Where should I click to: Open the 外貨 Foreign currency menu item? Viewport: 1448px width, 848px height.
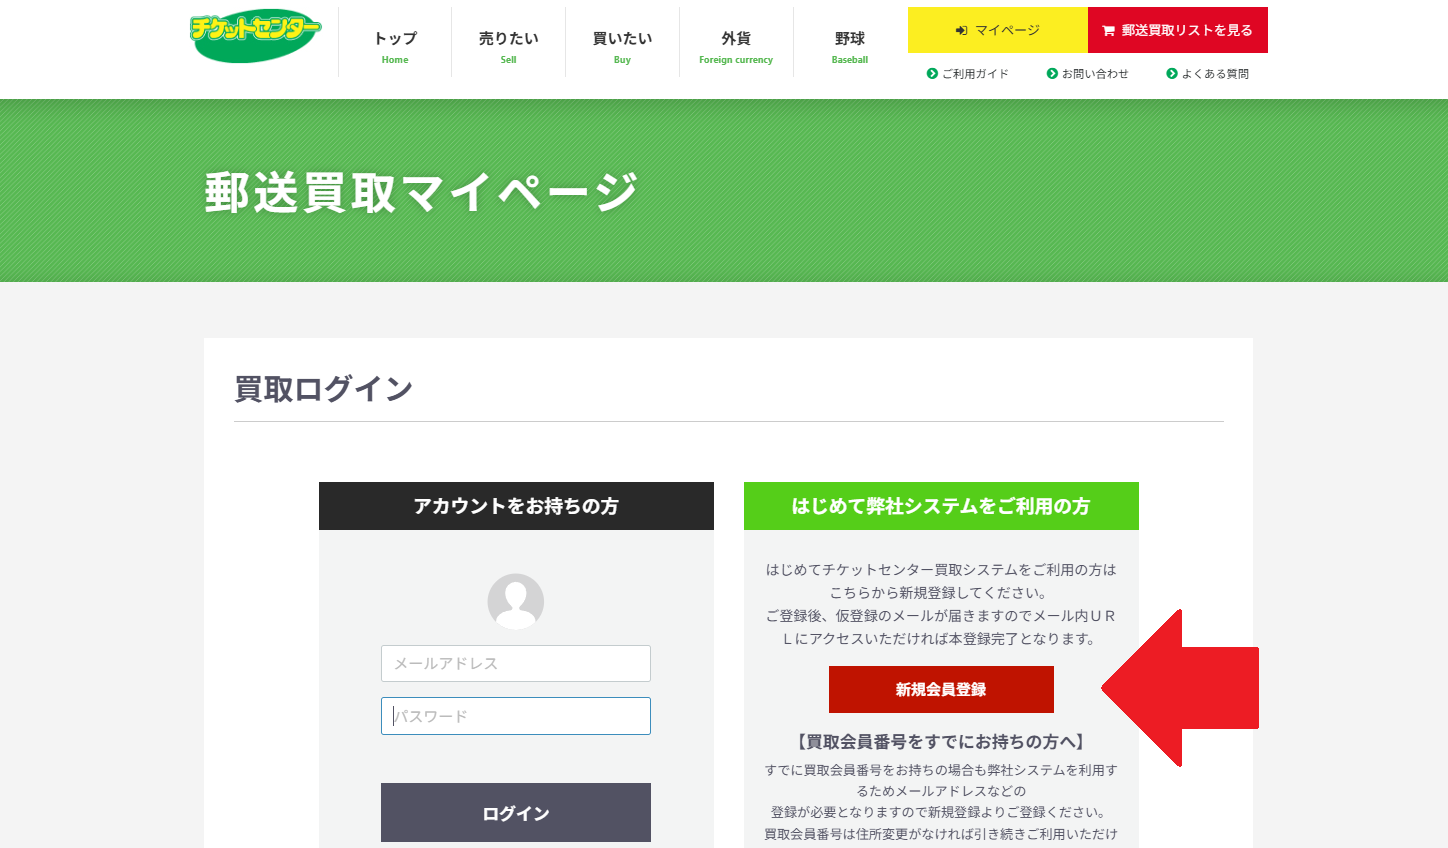tap(736, 47)
